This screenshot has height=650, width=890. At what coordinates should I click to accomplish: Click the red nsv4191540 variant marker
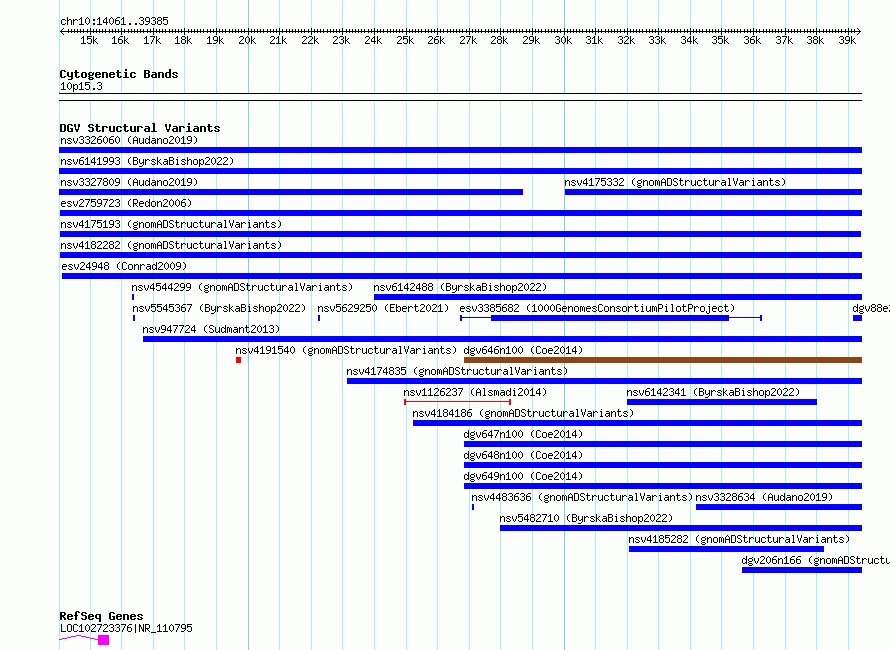tap(238, 360)
